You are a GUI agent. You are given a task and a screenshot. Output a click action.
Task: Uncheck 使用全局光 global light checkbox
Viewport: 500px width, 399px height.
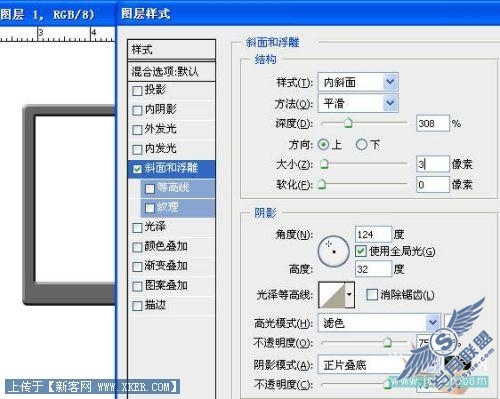click(361, 251)
